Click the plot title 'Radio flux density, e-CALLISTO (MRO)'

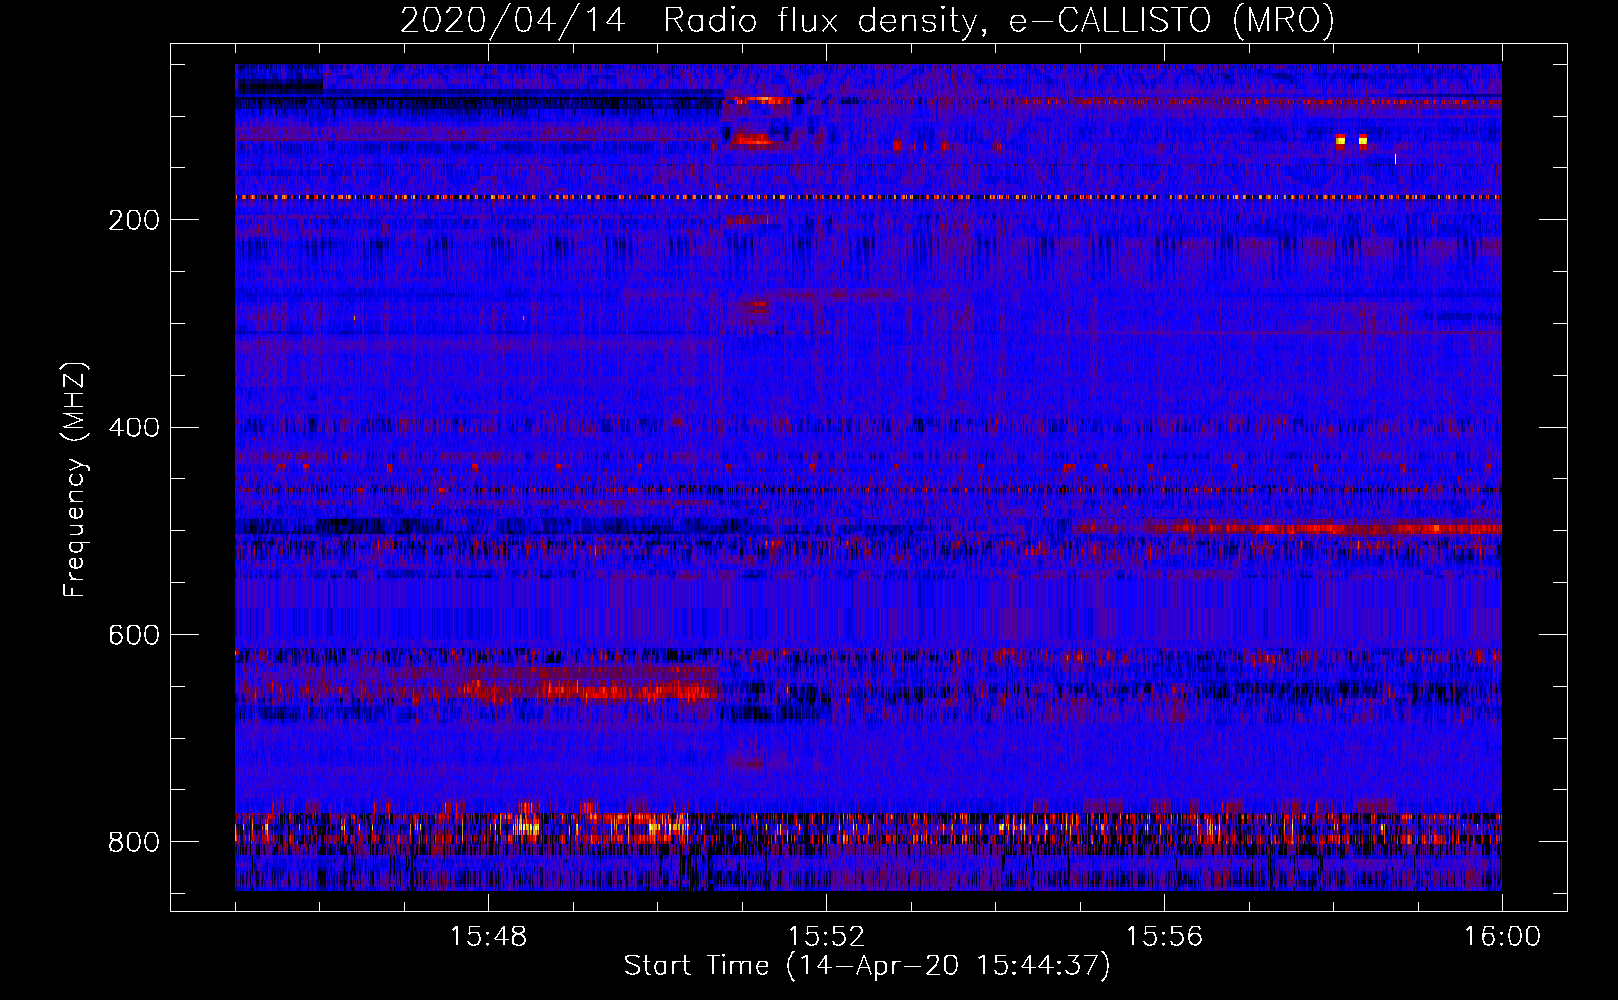(x=998, y=20)
